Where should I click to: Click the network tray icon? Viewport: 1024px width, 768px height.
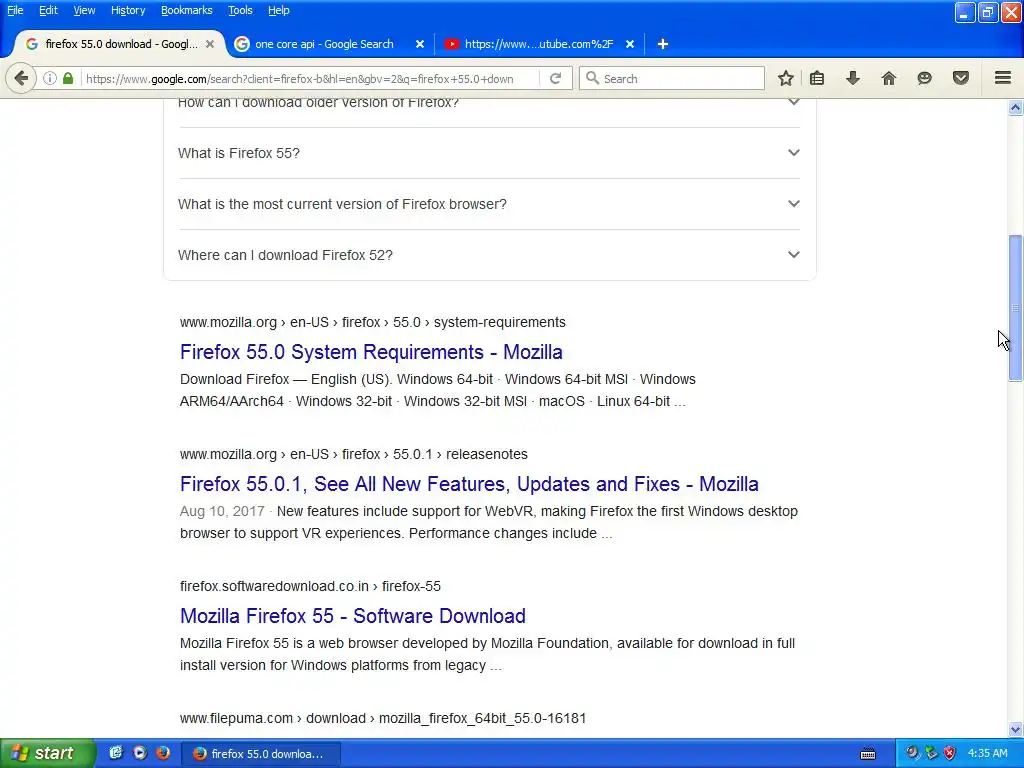[931, 753]
